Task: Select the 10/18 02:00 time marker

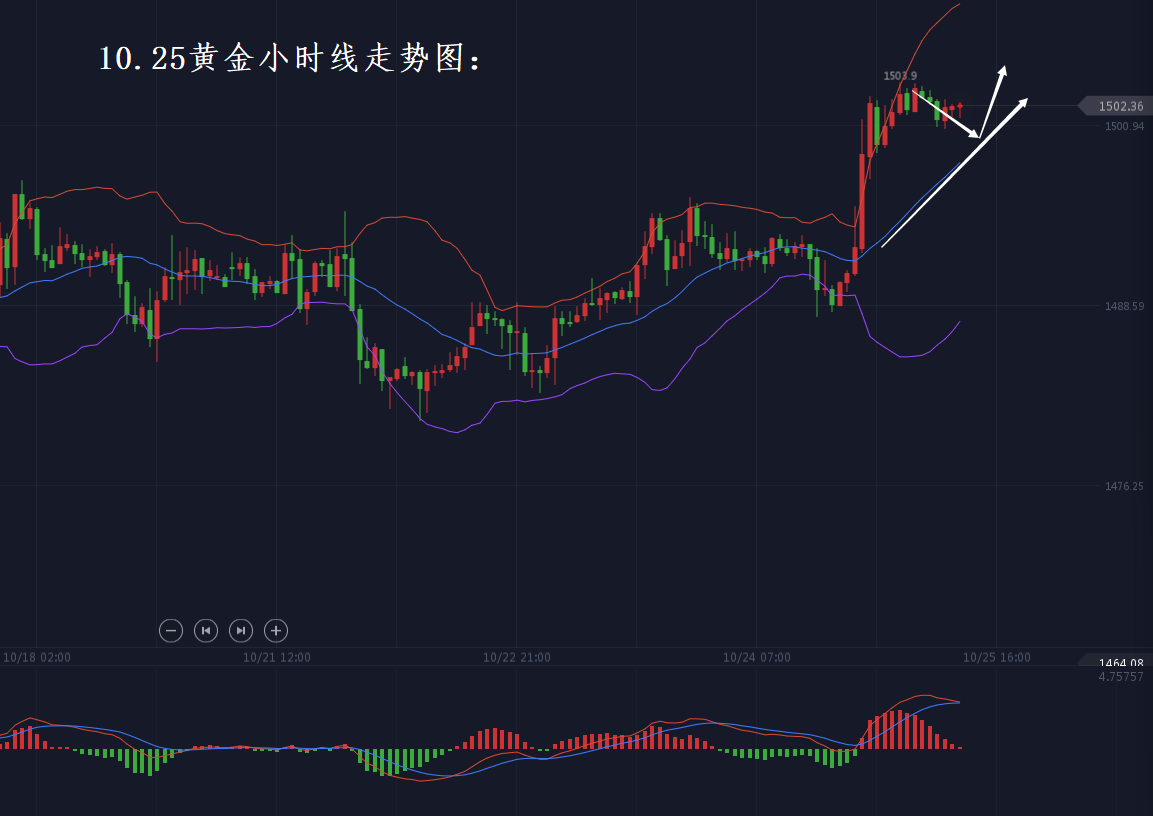Action: pyautogui.click(x=37, y=657)
